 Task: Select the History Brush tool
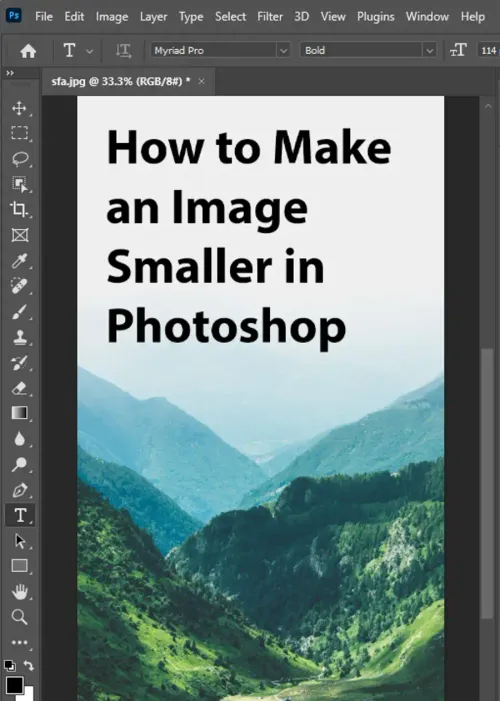[19, 363]
